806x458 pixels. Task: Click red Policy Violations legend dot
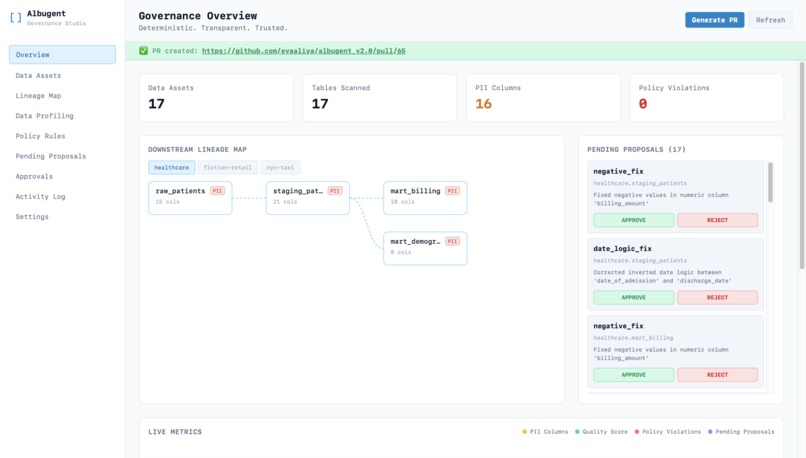637,432
